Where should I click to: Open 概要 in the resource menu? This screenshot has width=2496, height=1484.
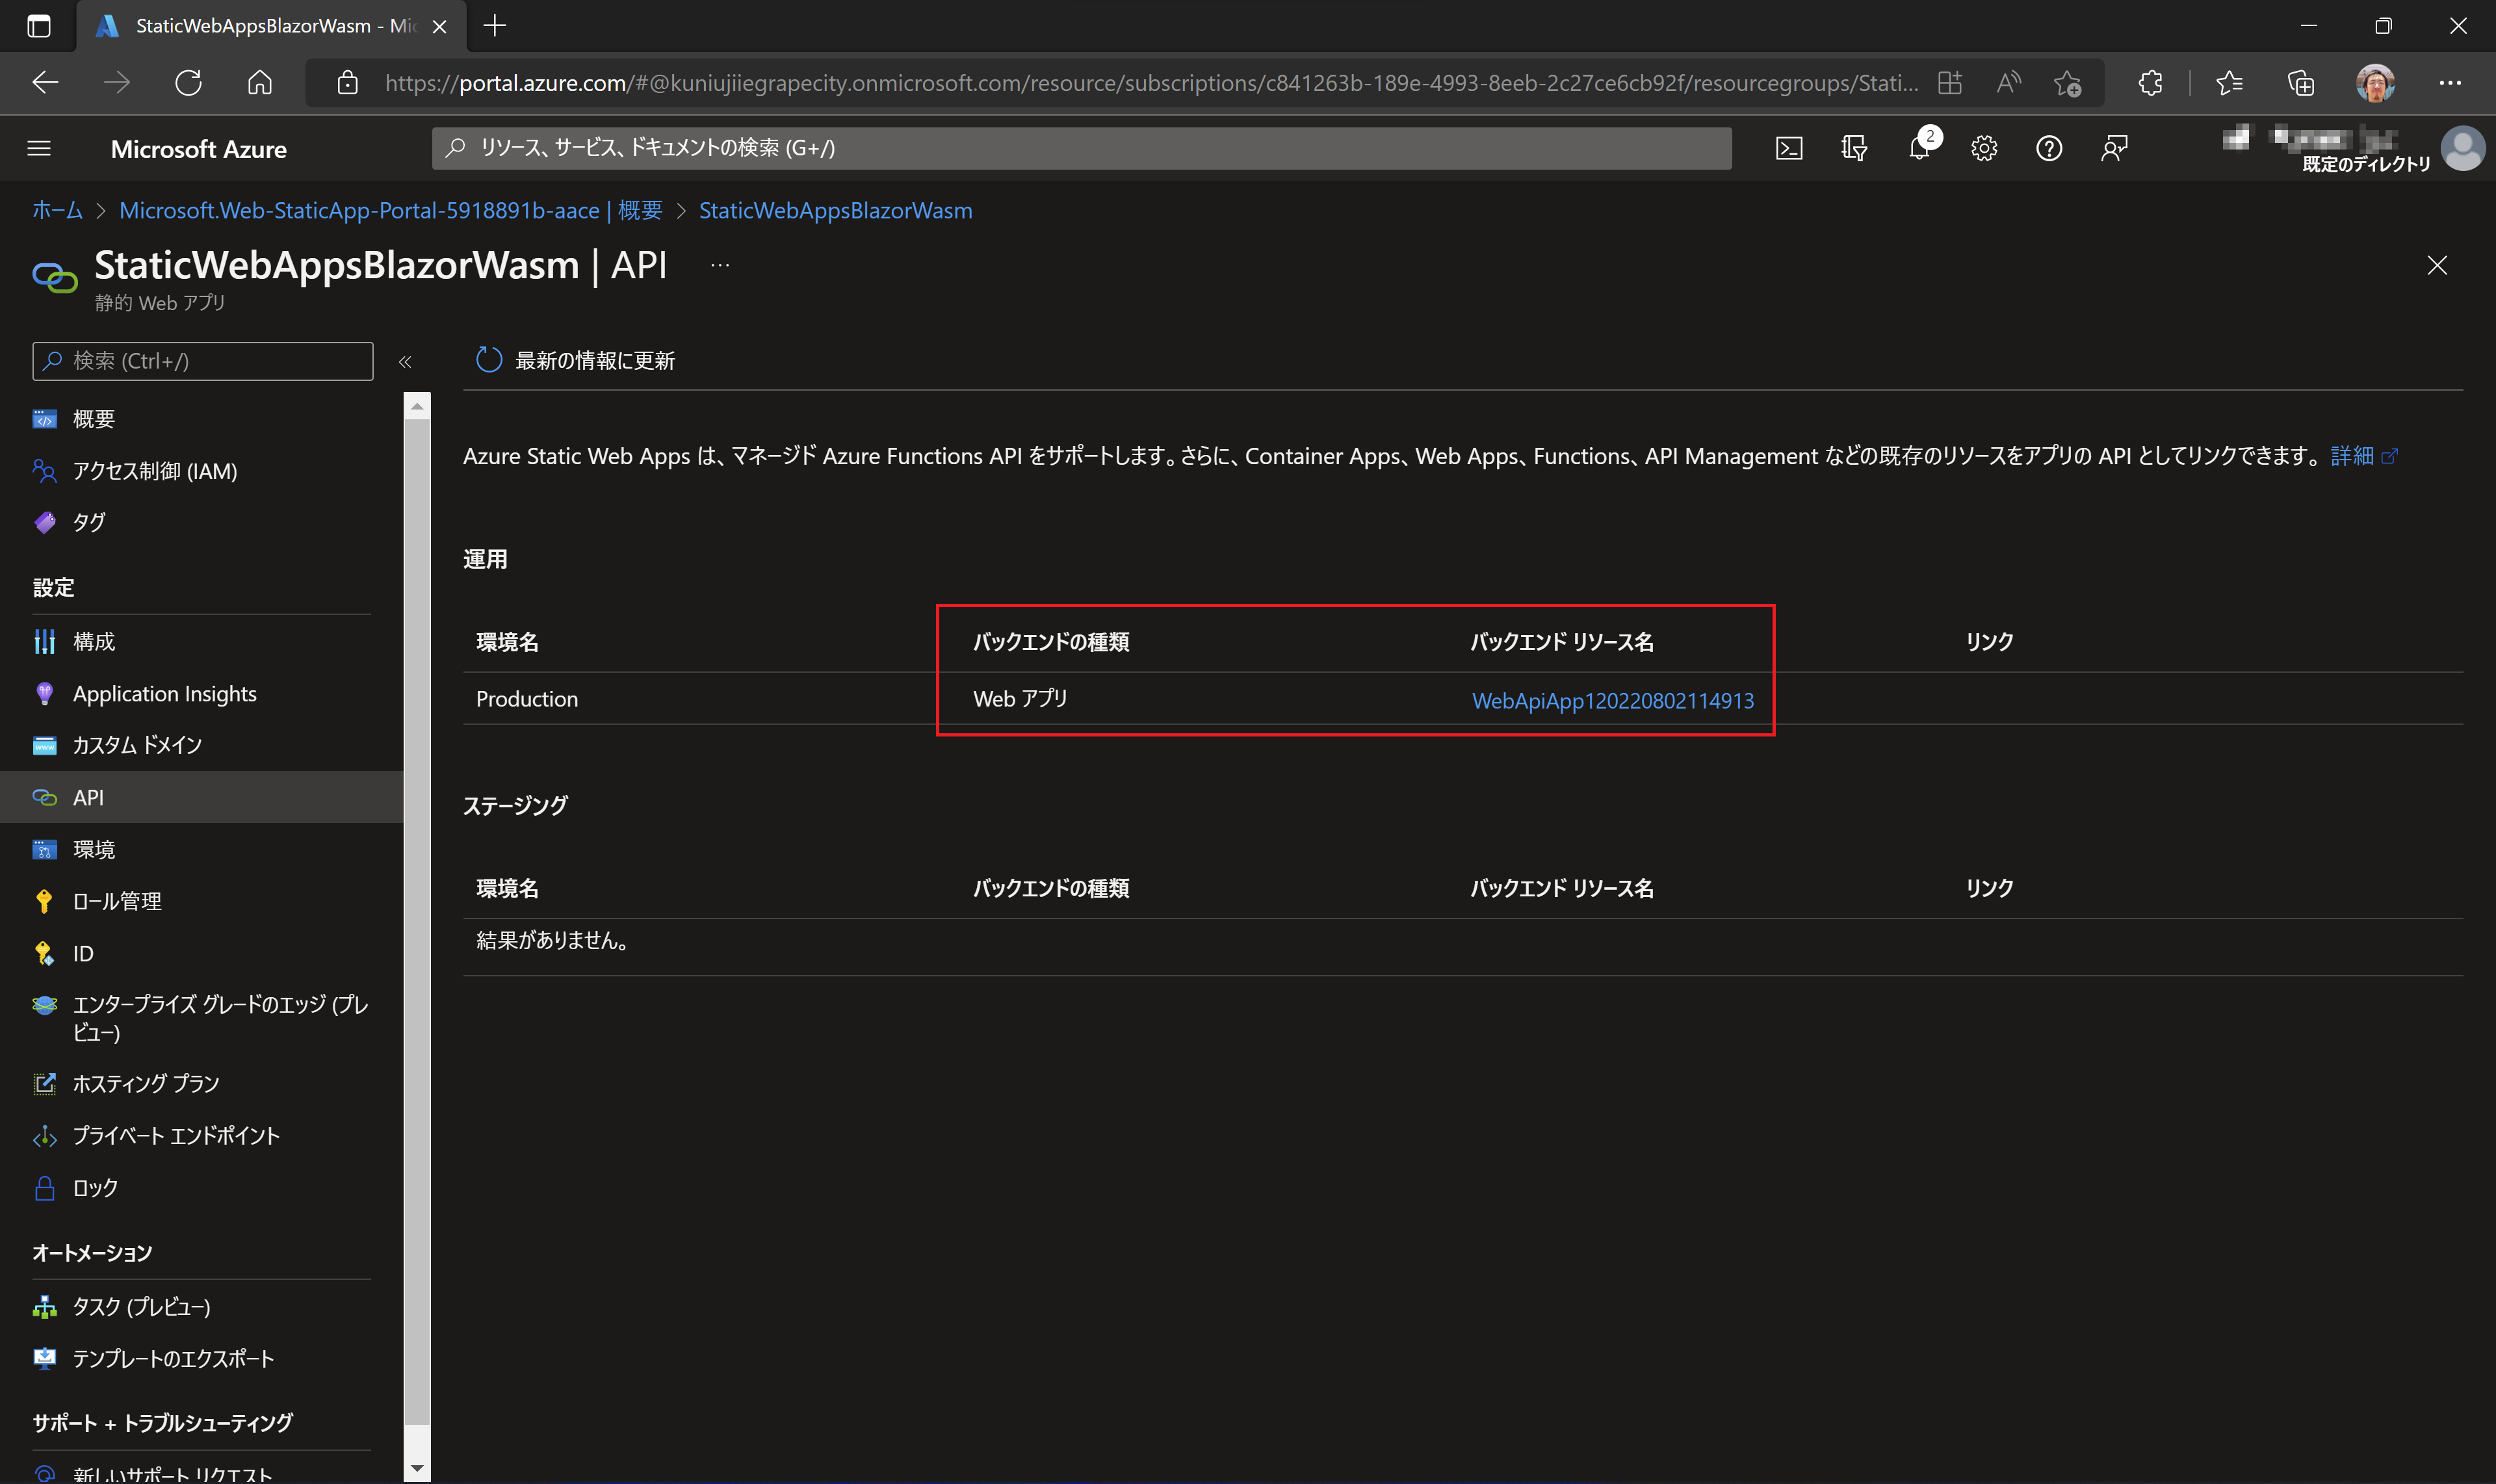93,418
